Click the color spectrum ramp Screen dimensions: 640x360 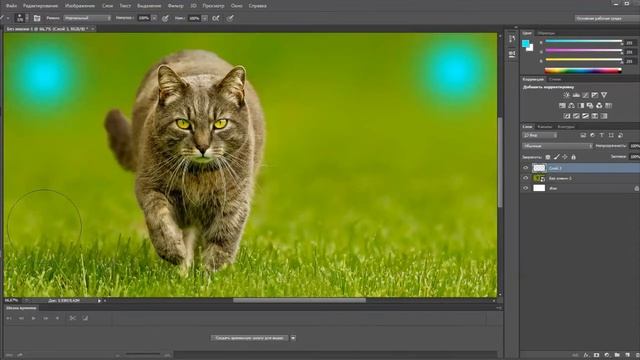pyautogui.click(x=583, y=71)
